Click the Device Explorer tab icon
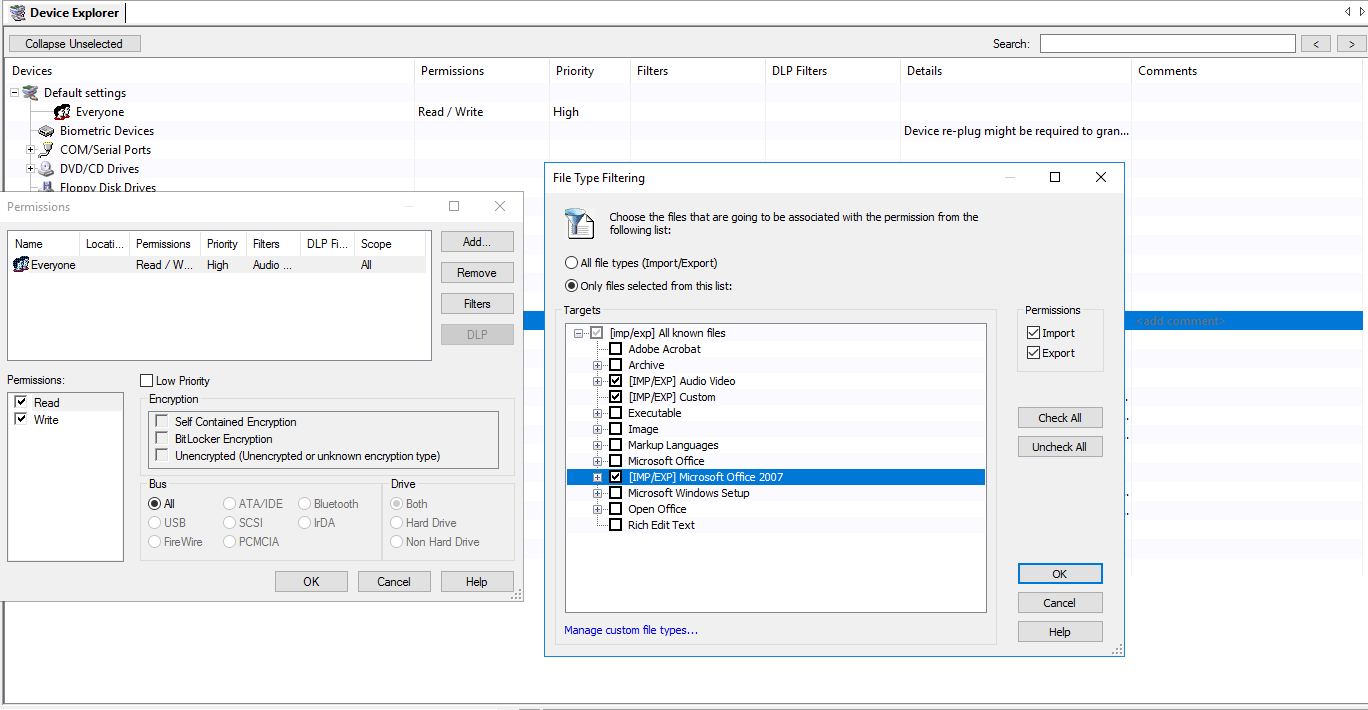 [17, 12]
